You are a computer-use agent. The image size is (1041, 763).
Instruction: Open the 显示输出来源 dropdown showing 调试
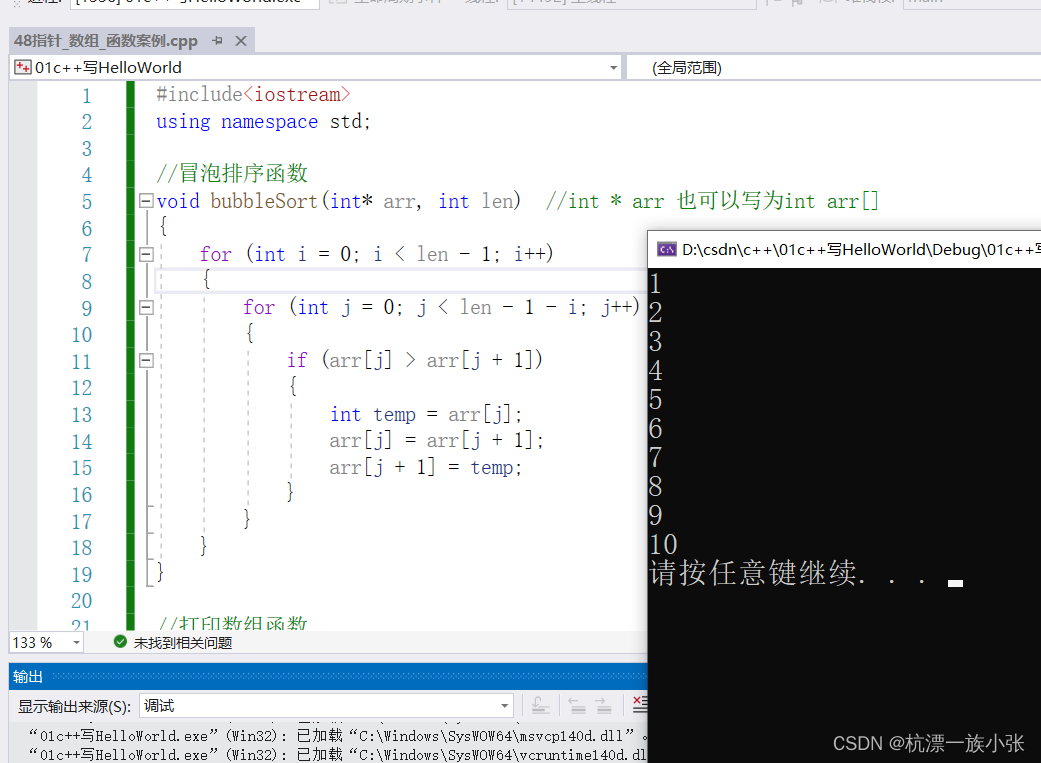pos(326,706)
